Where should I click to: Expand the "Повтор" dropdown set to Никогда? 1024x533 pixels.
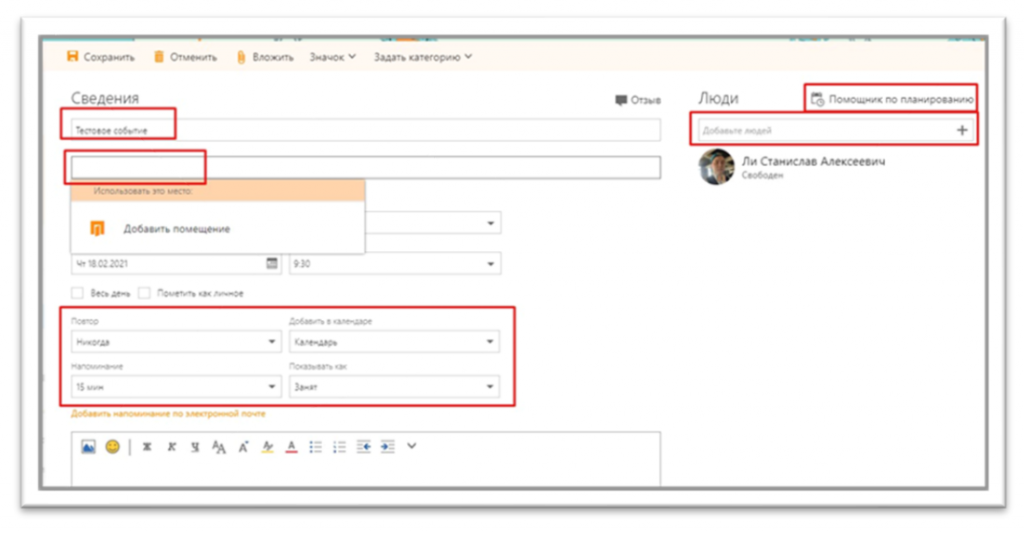pyautogui.click(x=176, y=342)
